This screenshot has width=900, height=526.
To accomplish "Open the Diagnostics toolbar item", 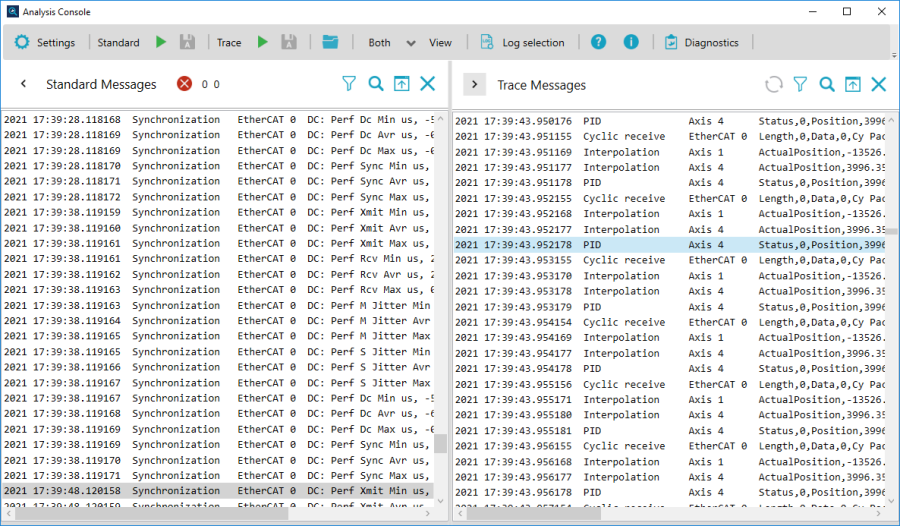I will coord(701,43).
